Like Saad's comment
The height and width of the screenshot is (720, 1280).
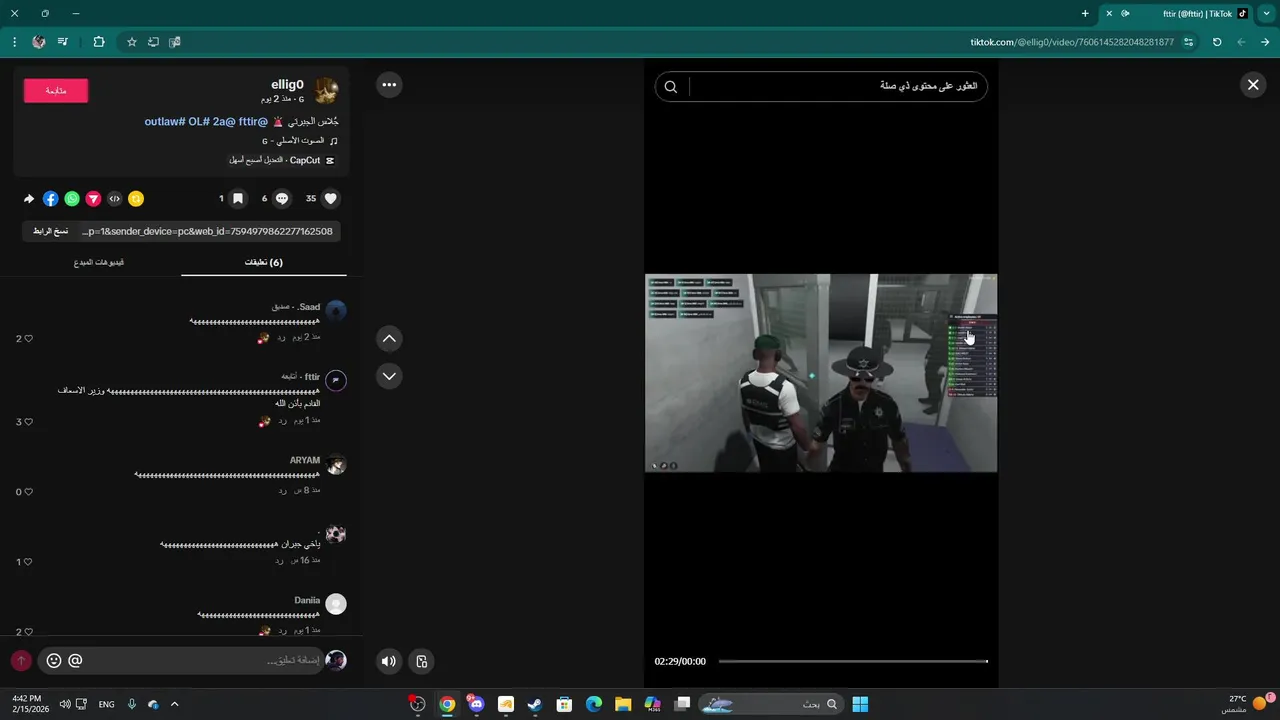(x=29, y=339)
